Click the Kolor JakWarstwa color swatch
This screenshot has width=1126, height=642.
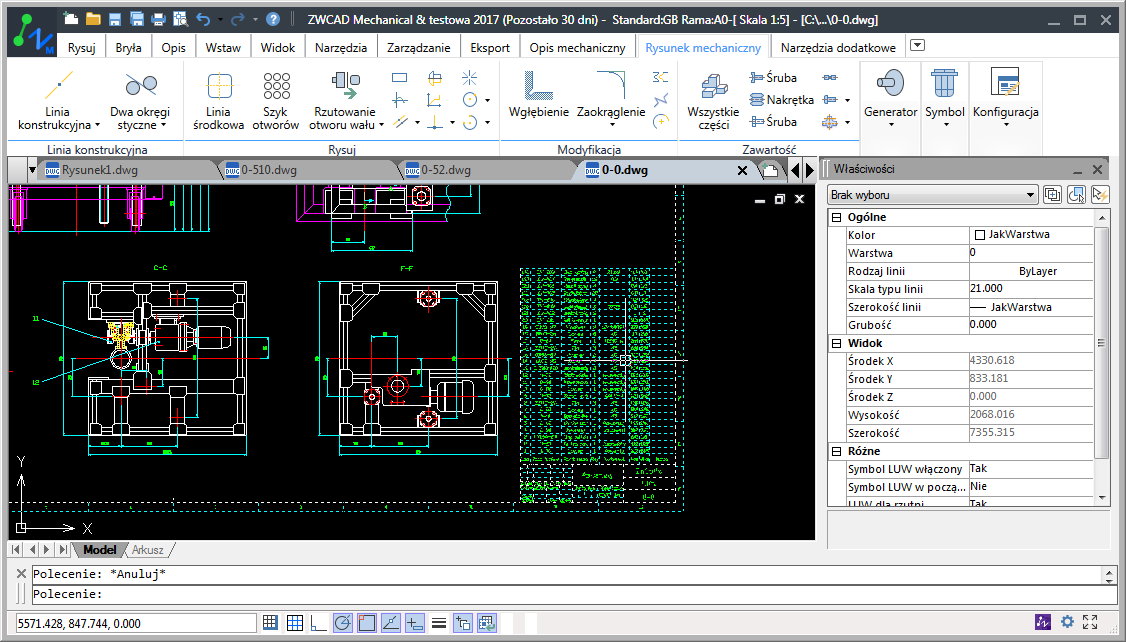pyautogui.click(x=980, y=235)
